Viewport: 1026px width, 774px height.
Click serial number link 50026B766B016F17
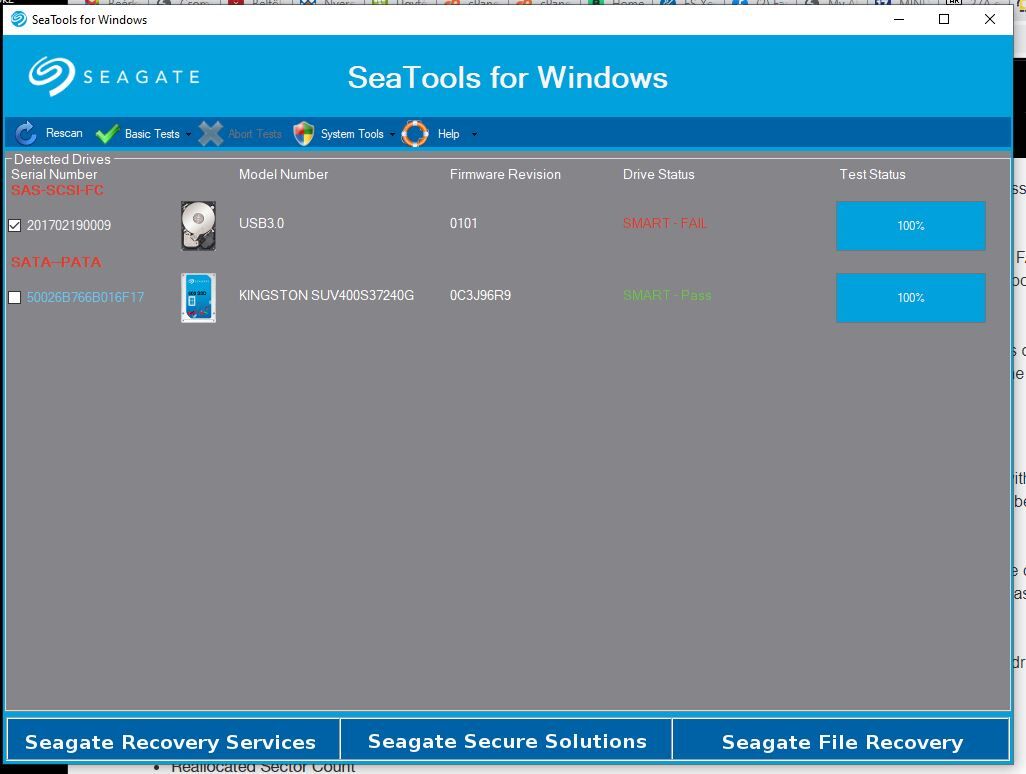tap(85, 297)
